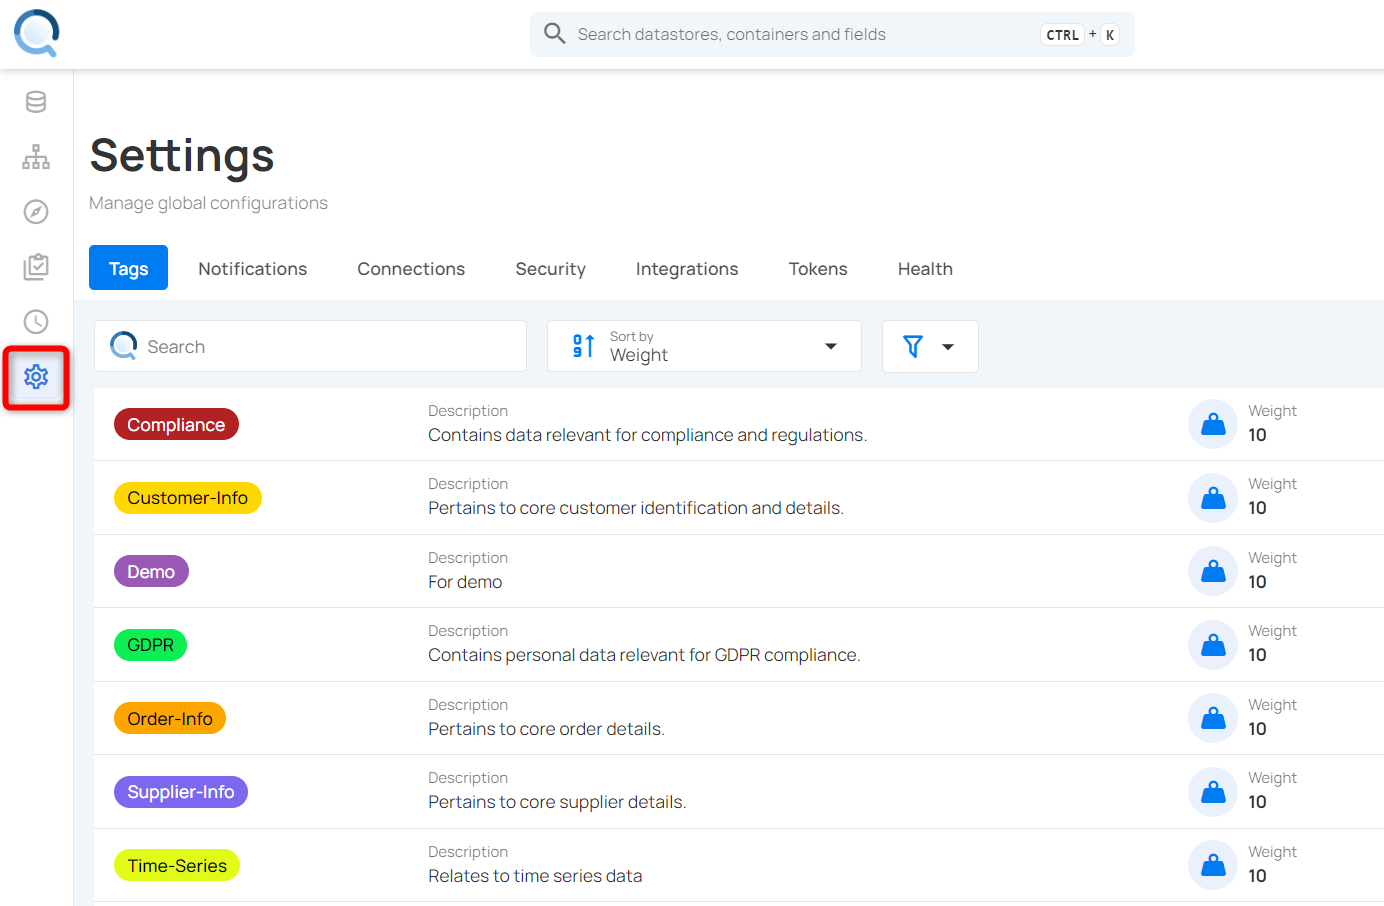Click the Weight value 10 in Compliance row
Image resolution: width=1384 pixels, height=906 pixels.
(x=1257, y=435)
